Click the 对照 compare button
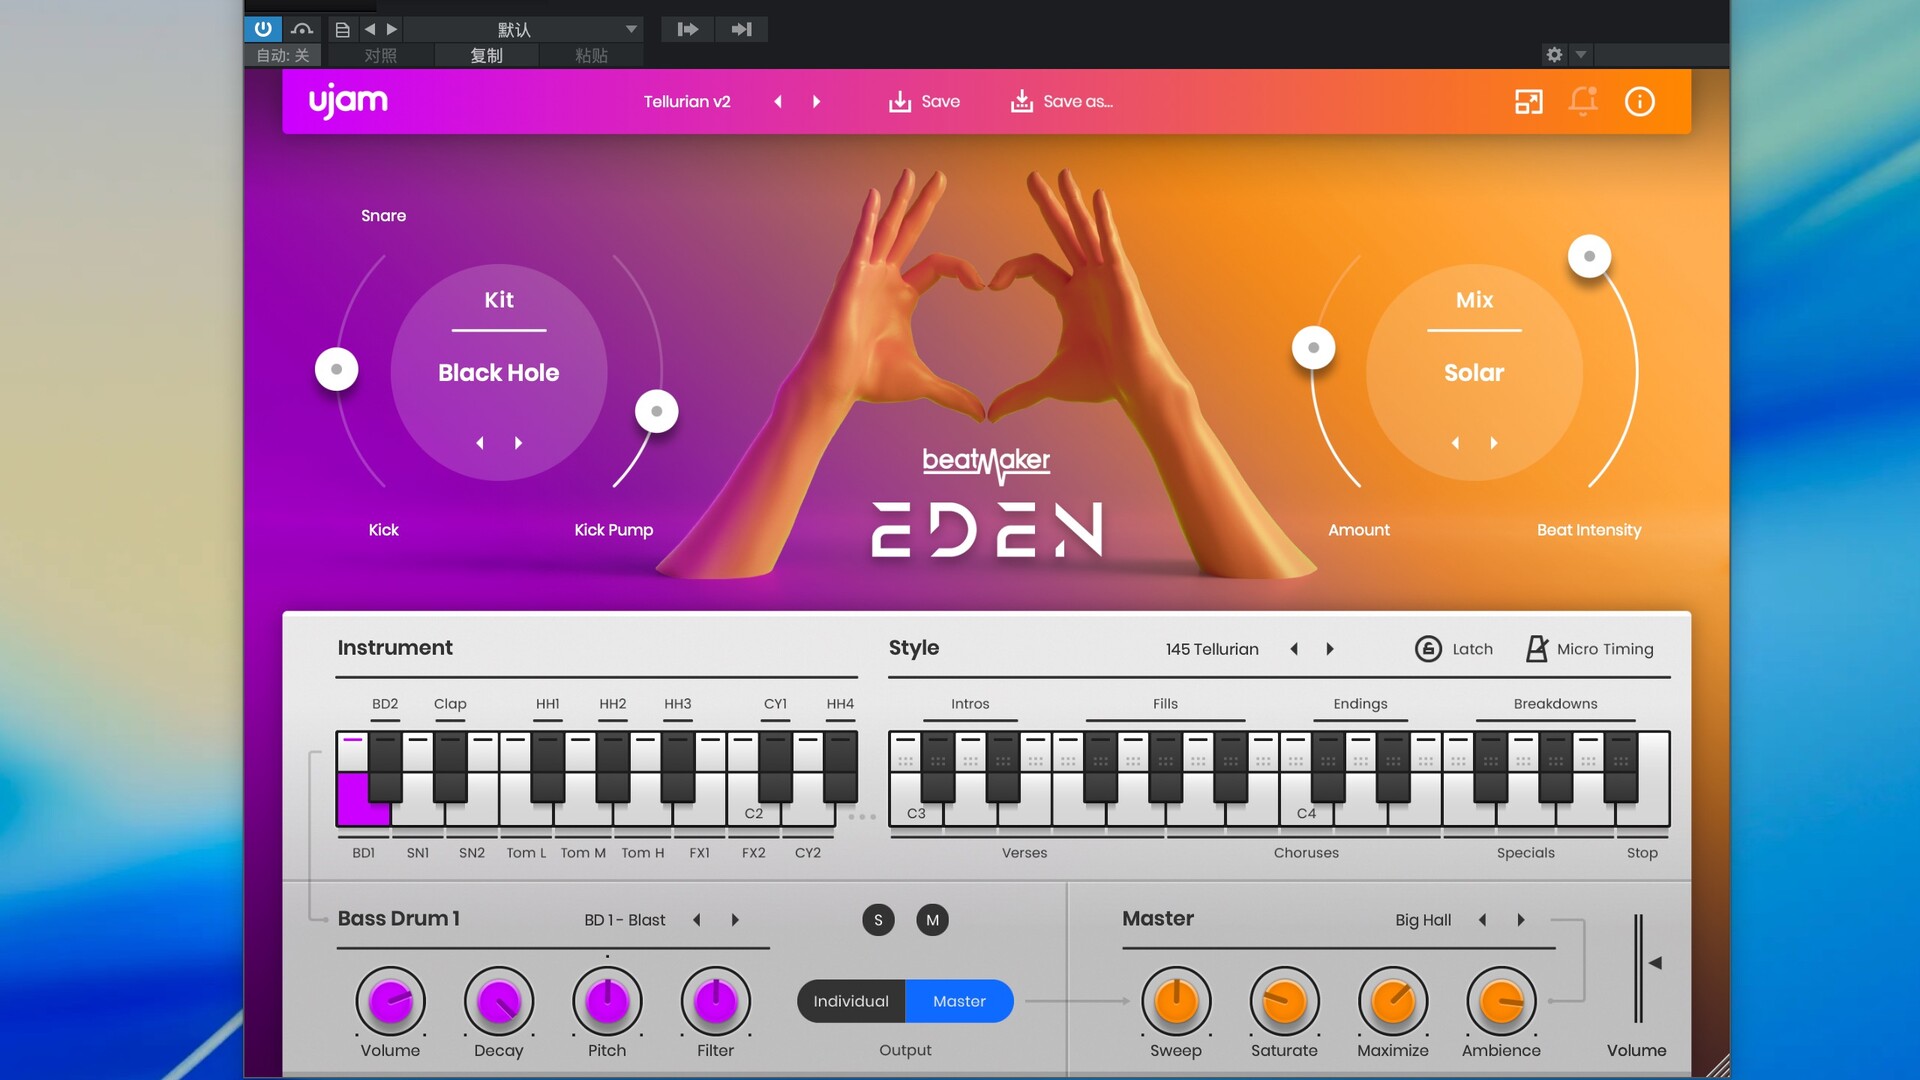The width and height of the screenshot is (1920, 1080). click(381, 55)
